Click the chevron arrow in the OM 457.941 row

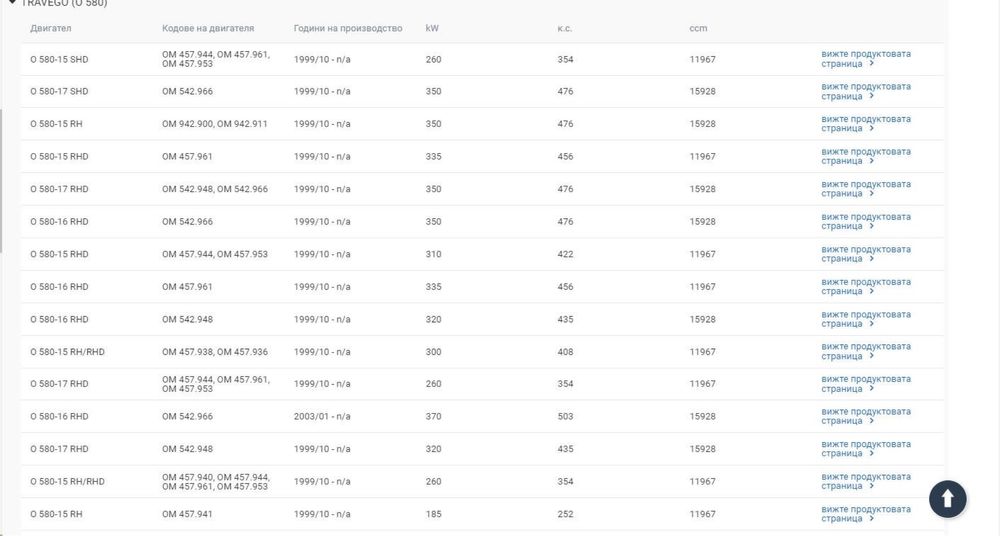click(871, 519)
